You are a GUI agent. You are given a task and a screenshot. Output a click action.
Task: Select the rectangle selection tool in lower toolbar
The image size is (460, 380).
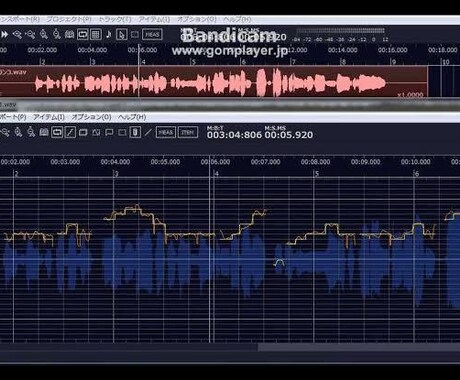[83, 133]
